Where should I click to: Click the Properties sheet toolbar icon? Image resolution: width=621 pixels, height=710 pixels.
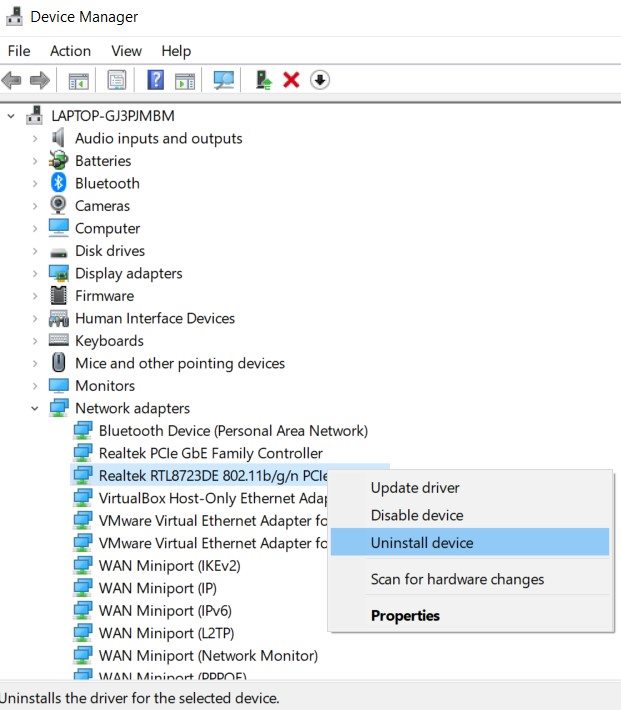pyautogui.click(x=117, y=80)
